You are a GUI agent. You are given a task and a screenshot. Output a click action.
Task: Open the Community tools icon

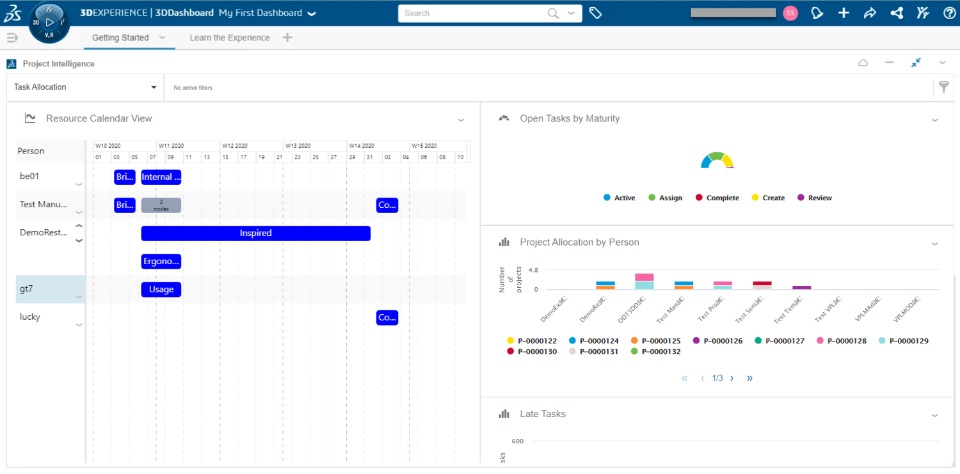[x=923, y=13]
